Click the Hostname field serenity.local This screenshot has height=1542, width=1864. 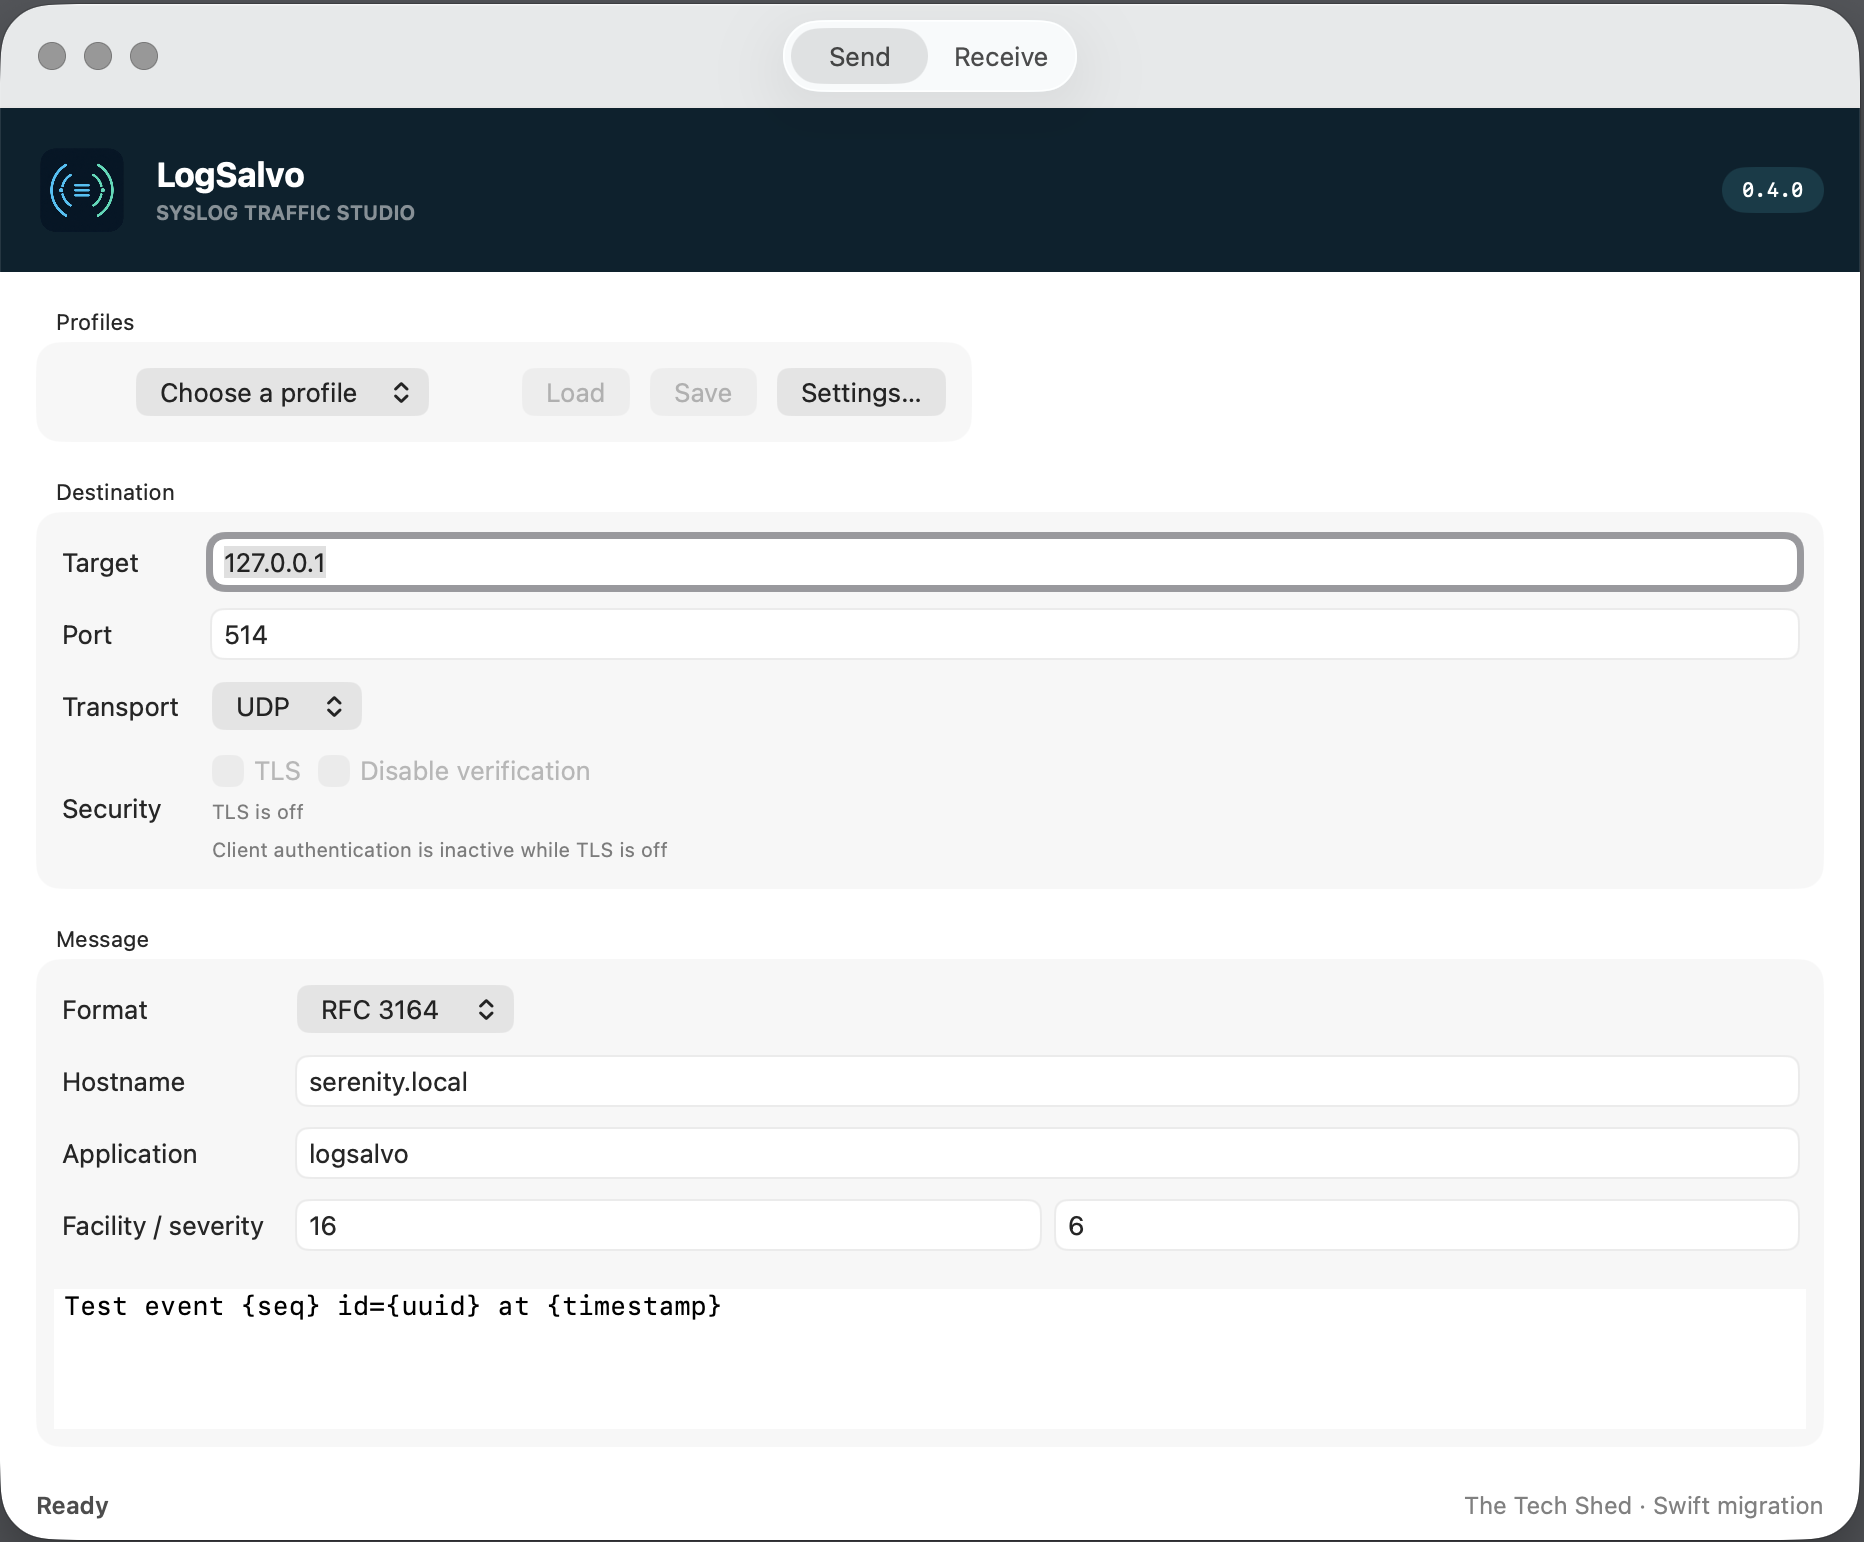point(1047,1081)
